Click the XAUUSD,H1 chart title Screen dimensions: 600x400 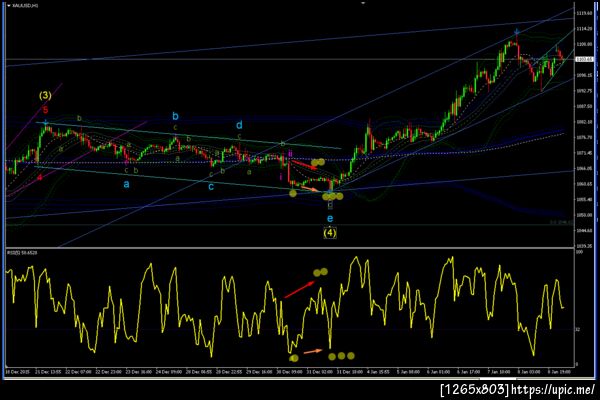(x=25, y=6)
